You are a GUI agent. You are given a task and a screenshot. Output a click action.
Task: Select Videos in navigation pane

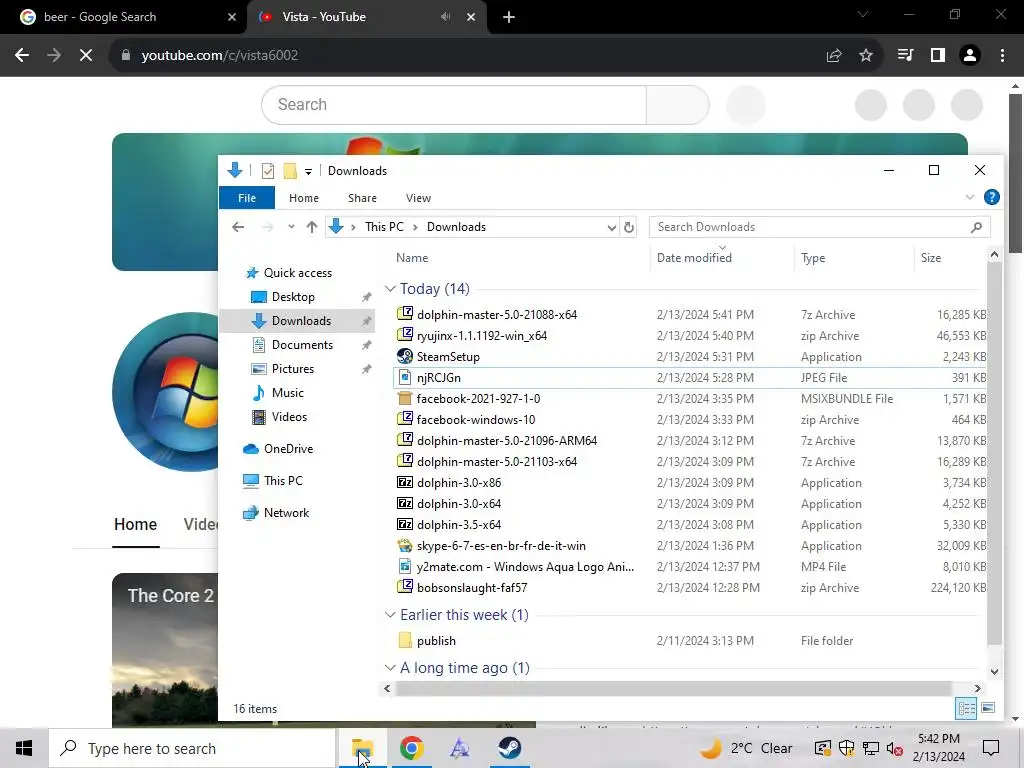(289, 417)
